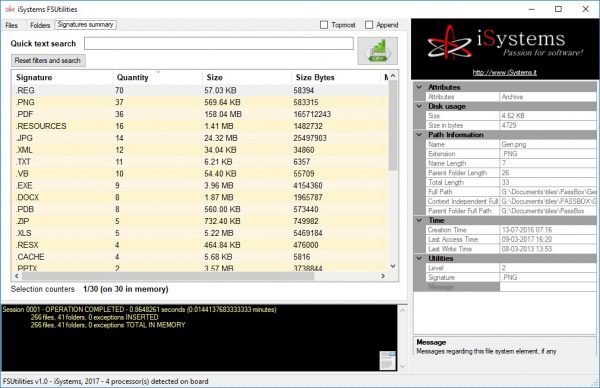The width and height of the screenshot is (600, 388).
Task: Collapse the Attributes section
Action: click(x=419, y=87)
